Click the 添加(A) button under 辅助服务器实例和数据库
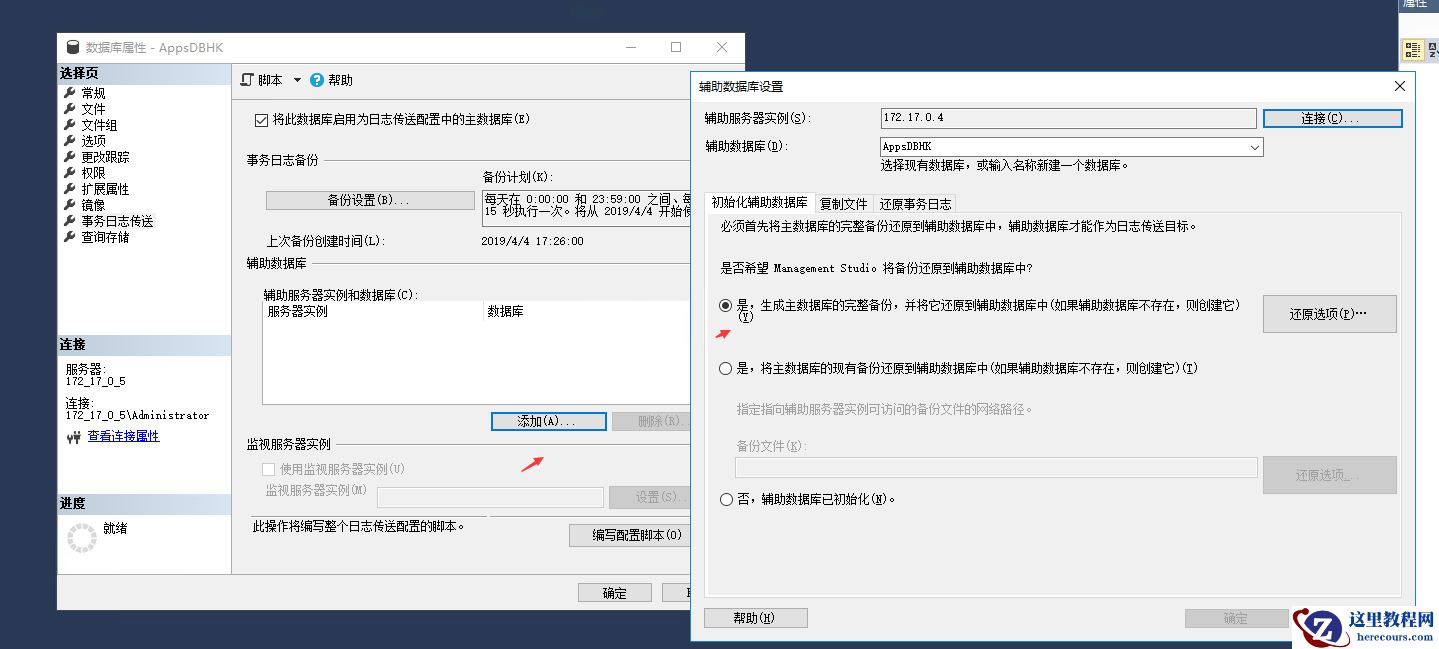 point(548,421)
